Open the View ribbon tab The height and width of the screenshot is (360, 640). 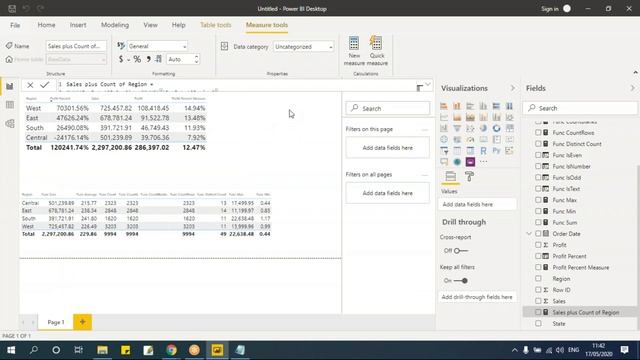[x=151, y=25]
